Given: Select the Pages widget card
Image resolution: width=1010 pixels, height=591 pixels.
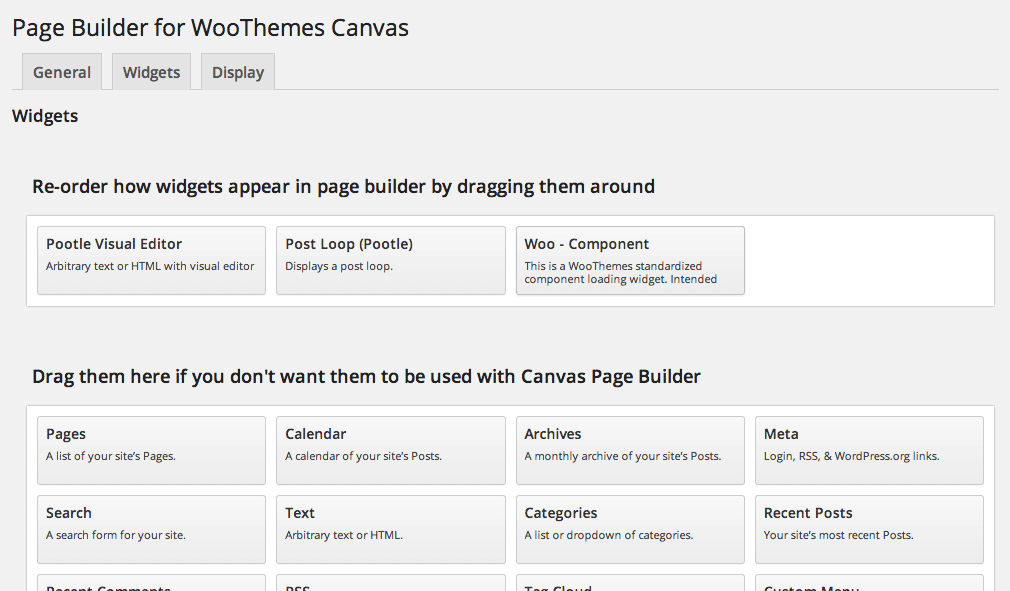Looking at the screenshot, I should coord(151,450).
